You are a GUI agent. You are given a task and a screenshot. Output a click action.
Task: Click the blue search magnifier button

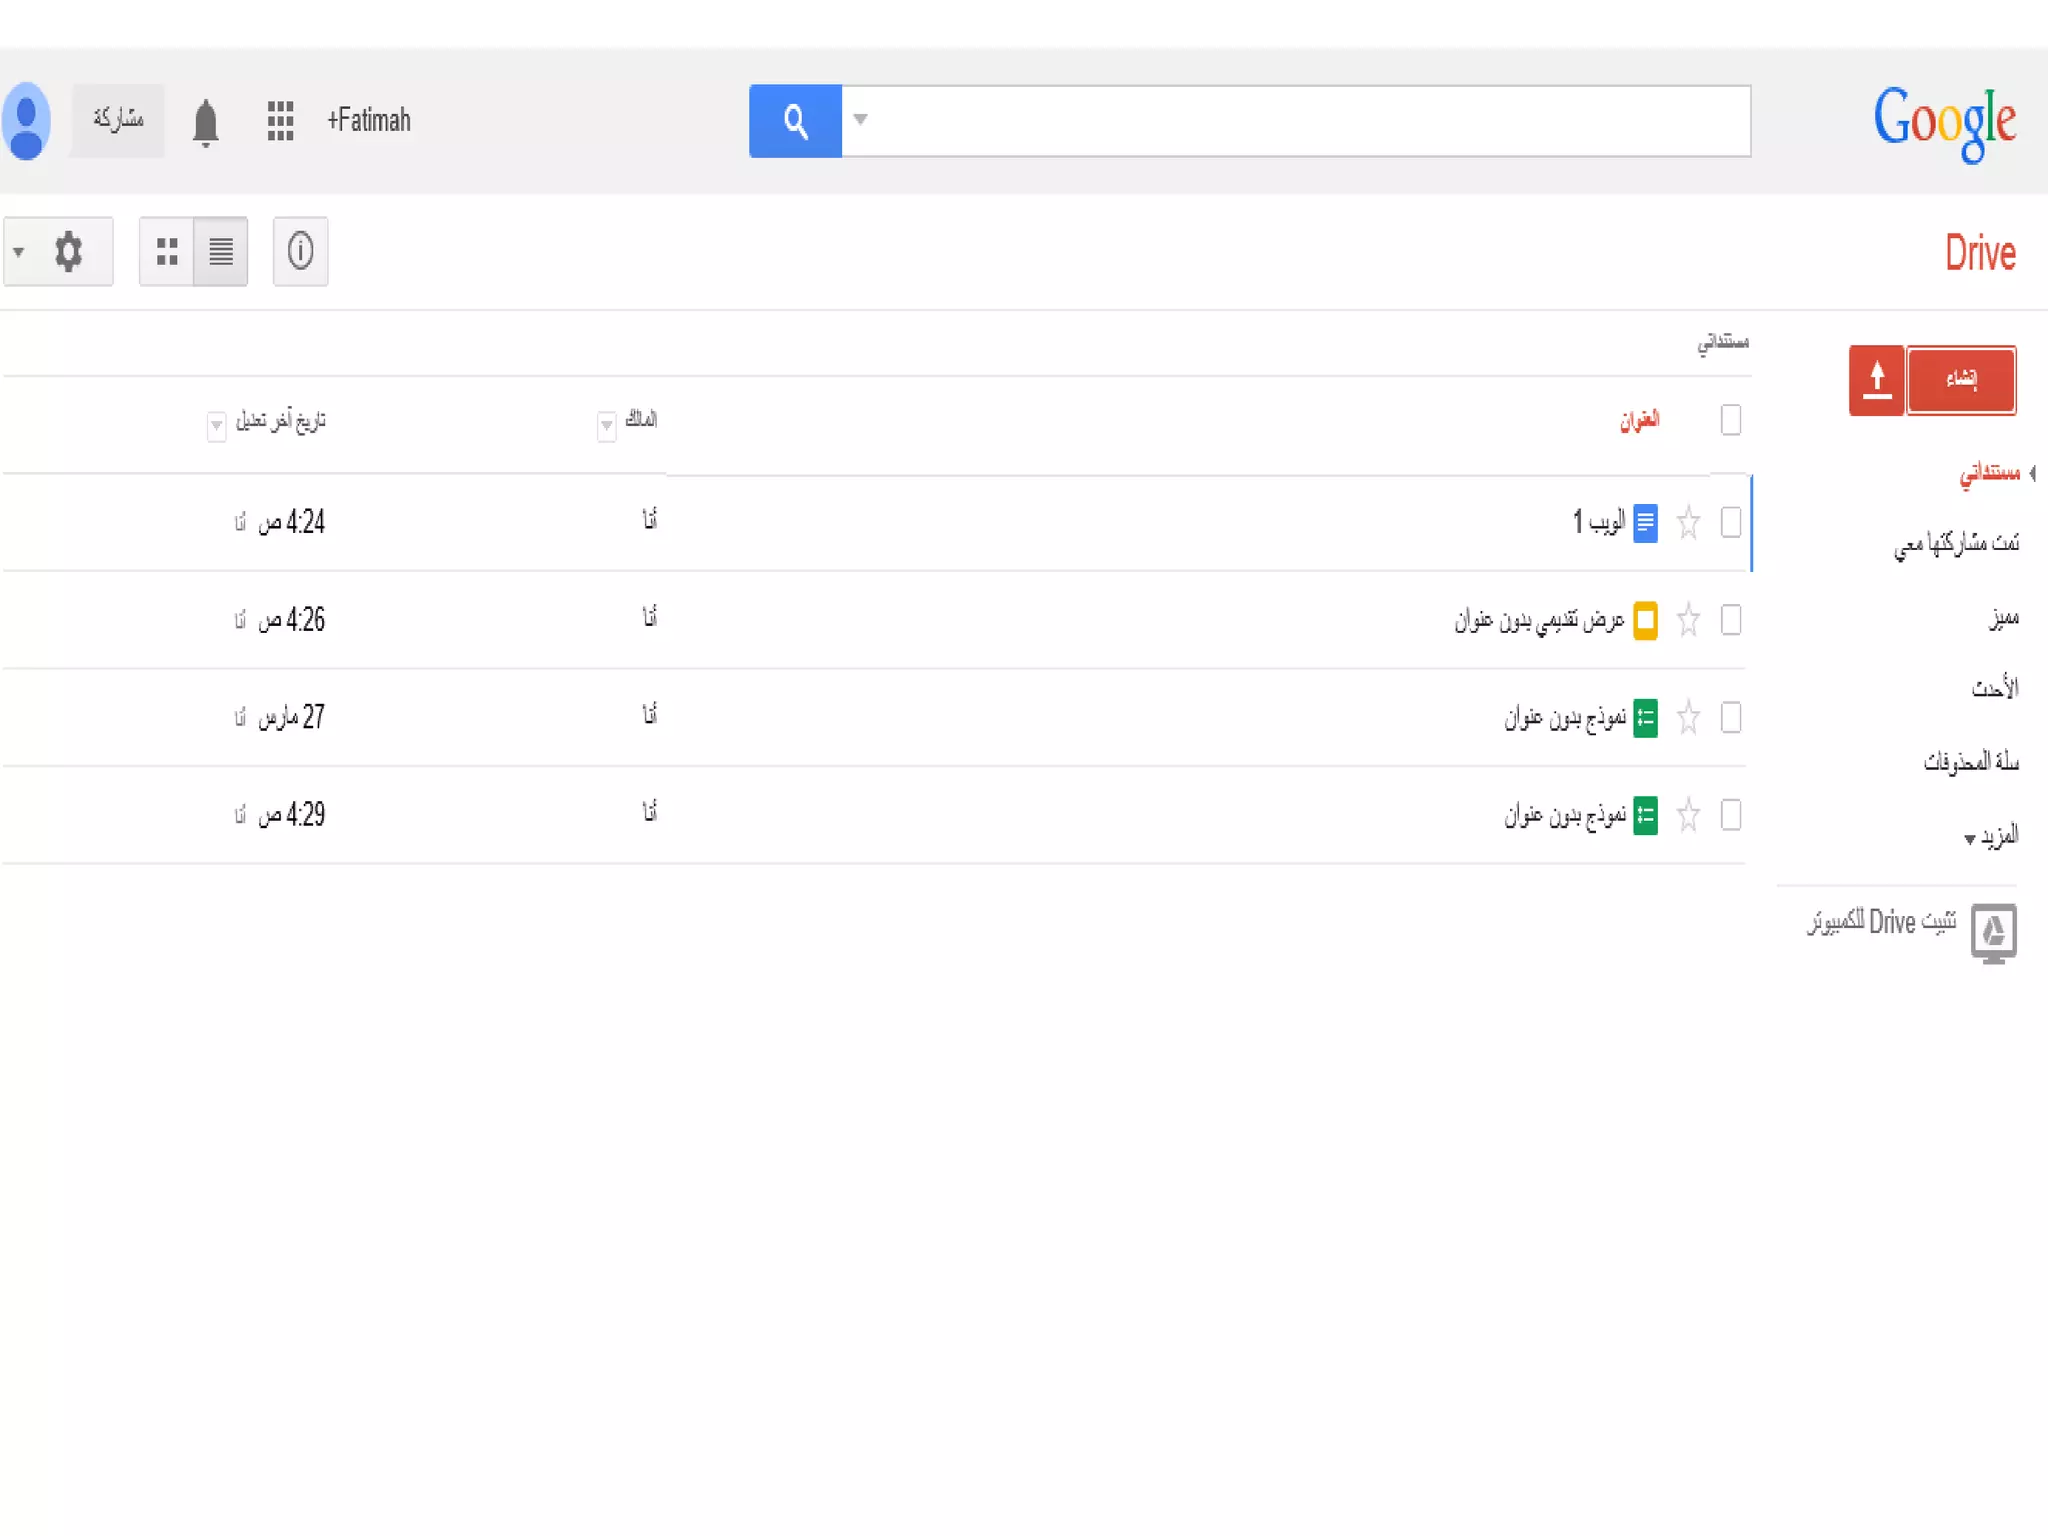pos(795,121)
